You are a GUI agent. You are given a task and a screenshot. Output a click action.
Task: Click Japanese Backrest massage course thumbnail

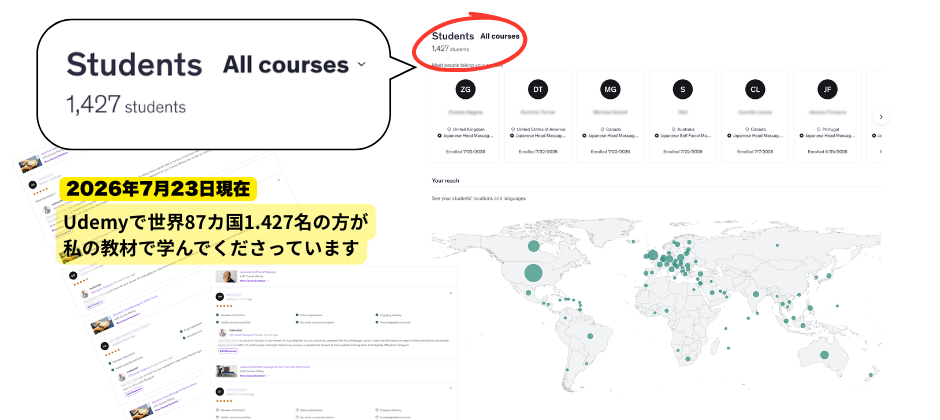(227, 371)
